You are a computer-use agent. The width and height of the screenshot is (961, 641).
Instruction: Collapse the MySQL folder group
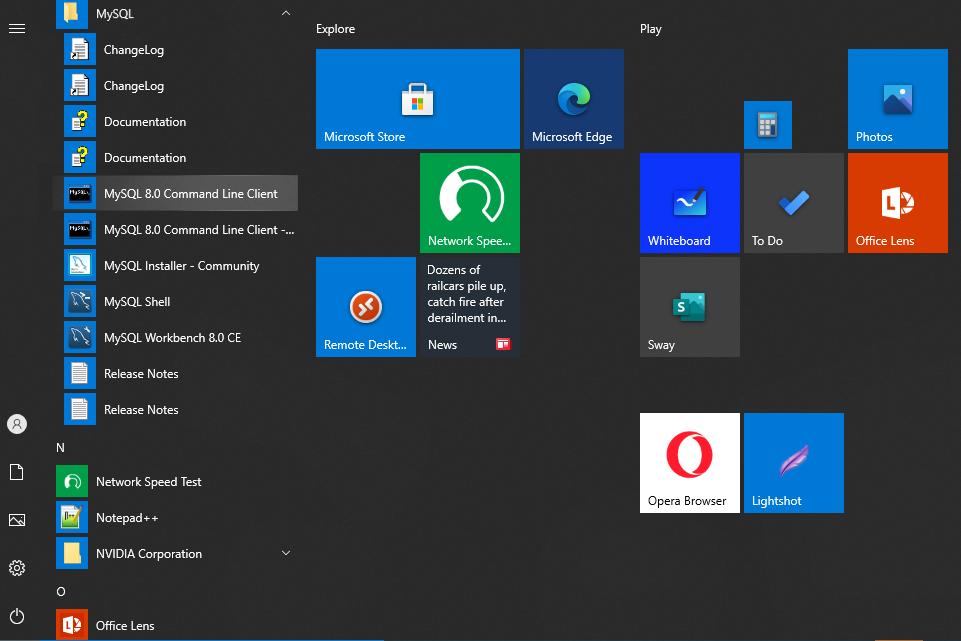pyautogui.click(x=286, y=14)
